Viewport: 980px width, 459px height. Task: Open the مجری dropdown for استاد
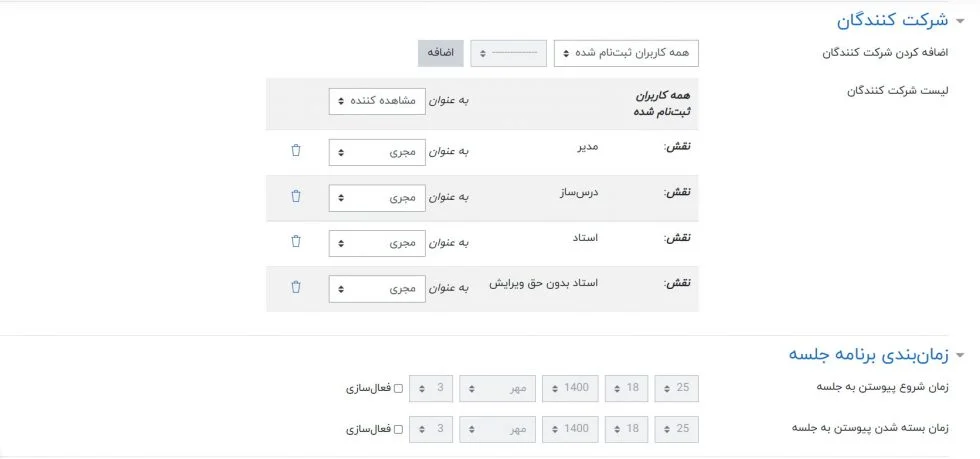coord(377,243)
